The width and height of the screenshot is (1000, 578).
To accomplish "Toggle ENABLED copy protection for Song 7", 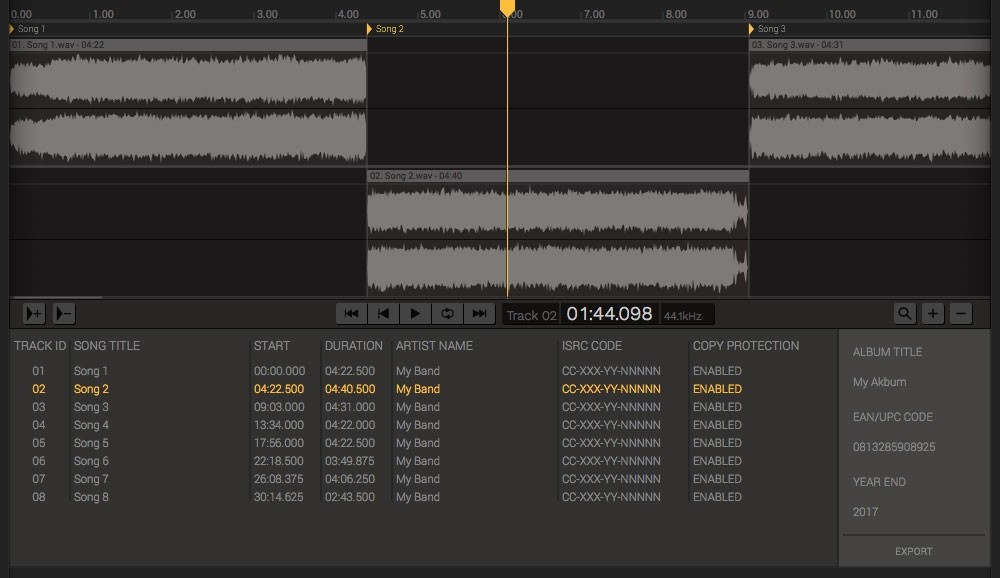I will point(717,478).
